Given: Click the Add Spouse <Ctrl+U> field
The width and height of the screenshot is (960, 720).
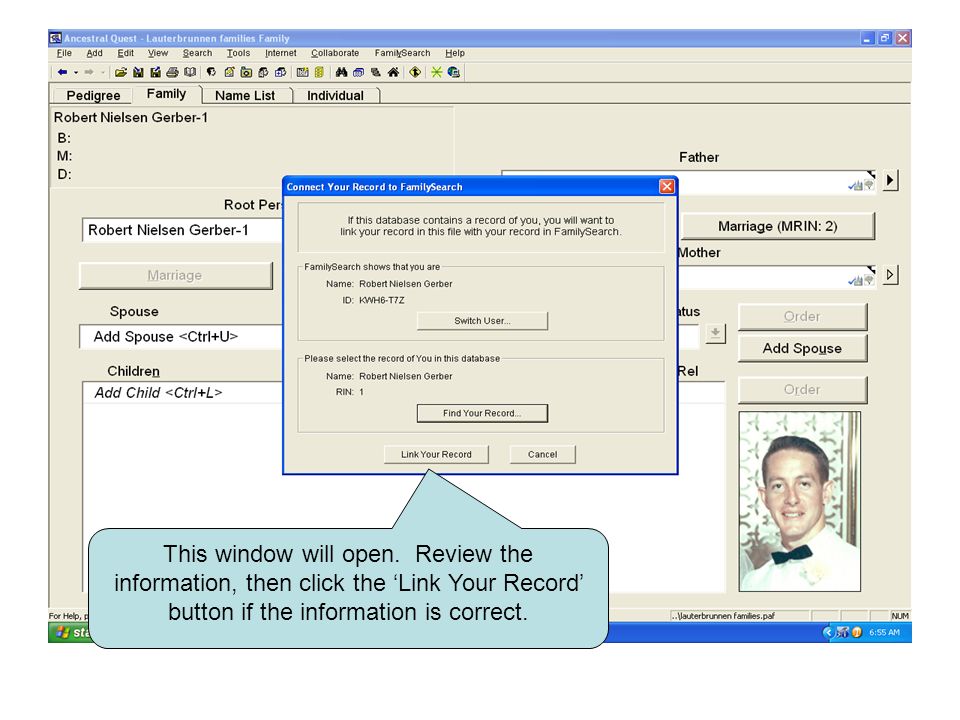Looking at the screenshot, I should click(181, 337).
